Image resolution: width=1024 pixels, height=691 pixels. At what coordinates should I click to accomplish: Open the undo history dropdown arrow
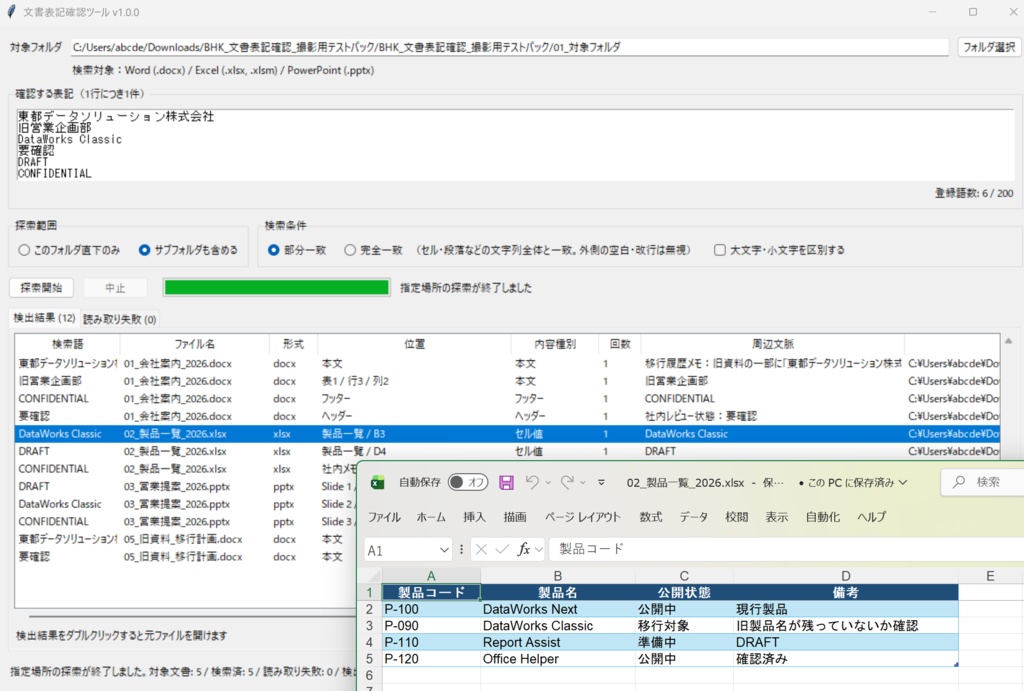tap(548, 483)
